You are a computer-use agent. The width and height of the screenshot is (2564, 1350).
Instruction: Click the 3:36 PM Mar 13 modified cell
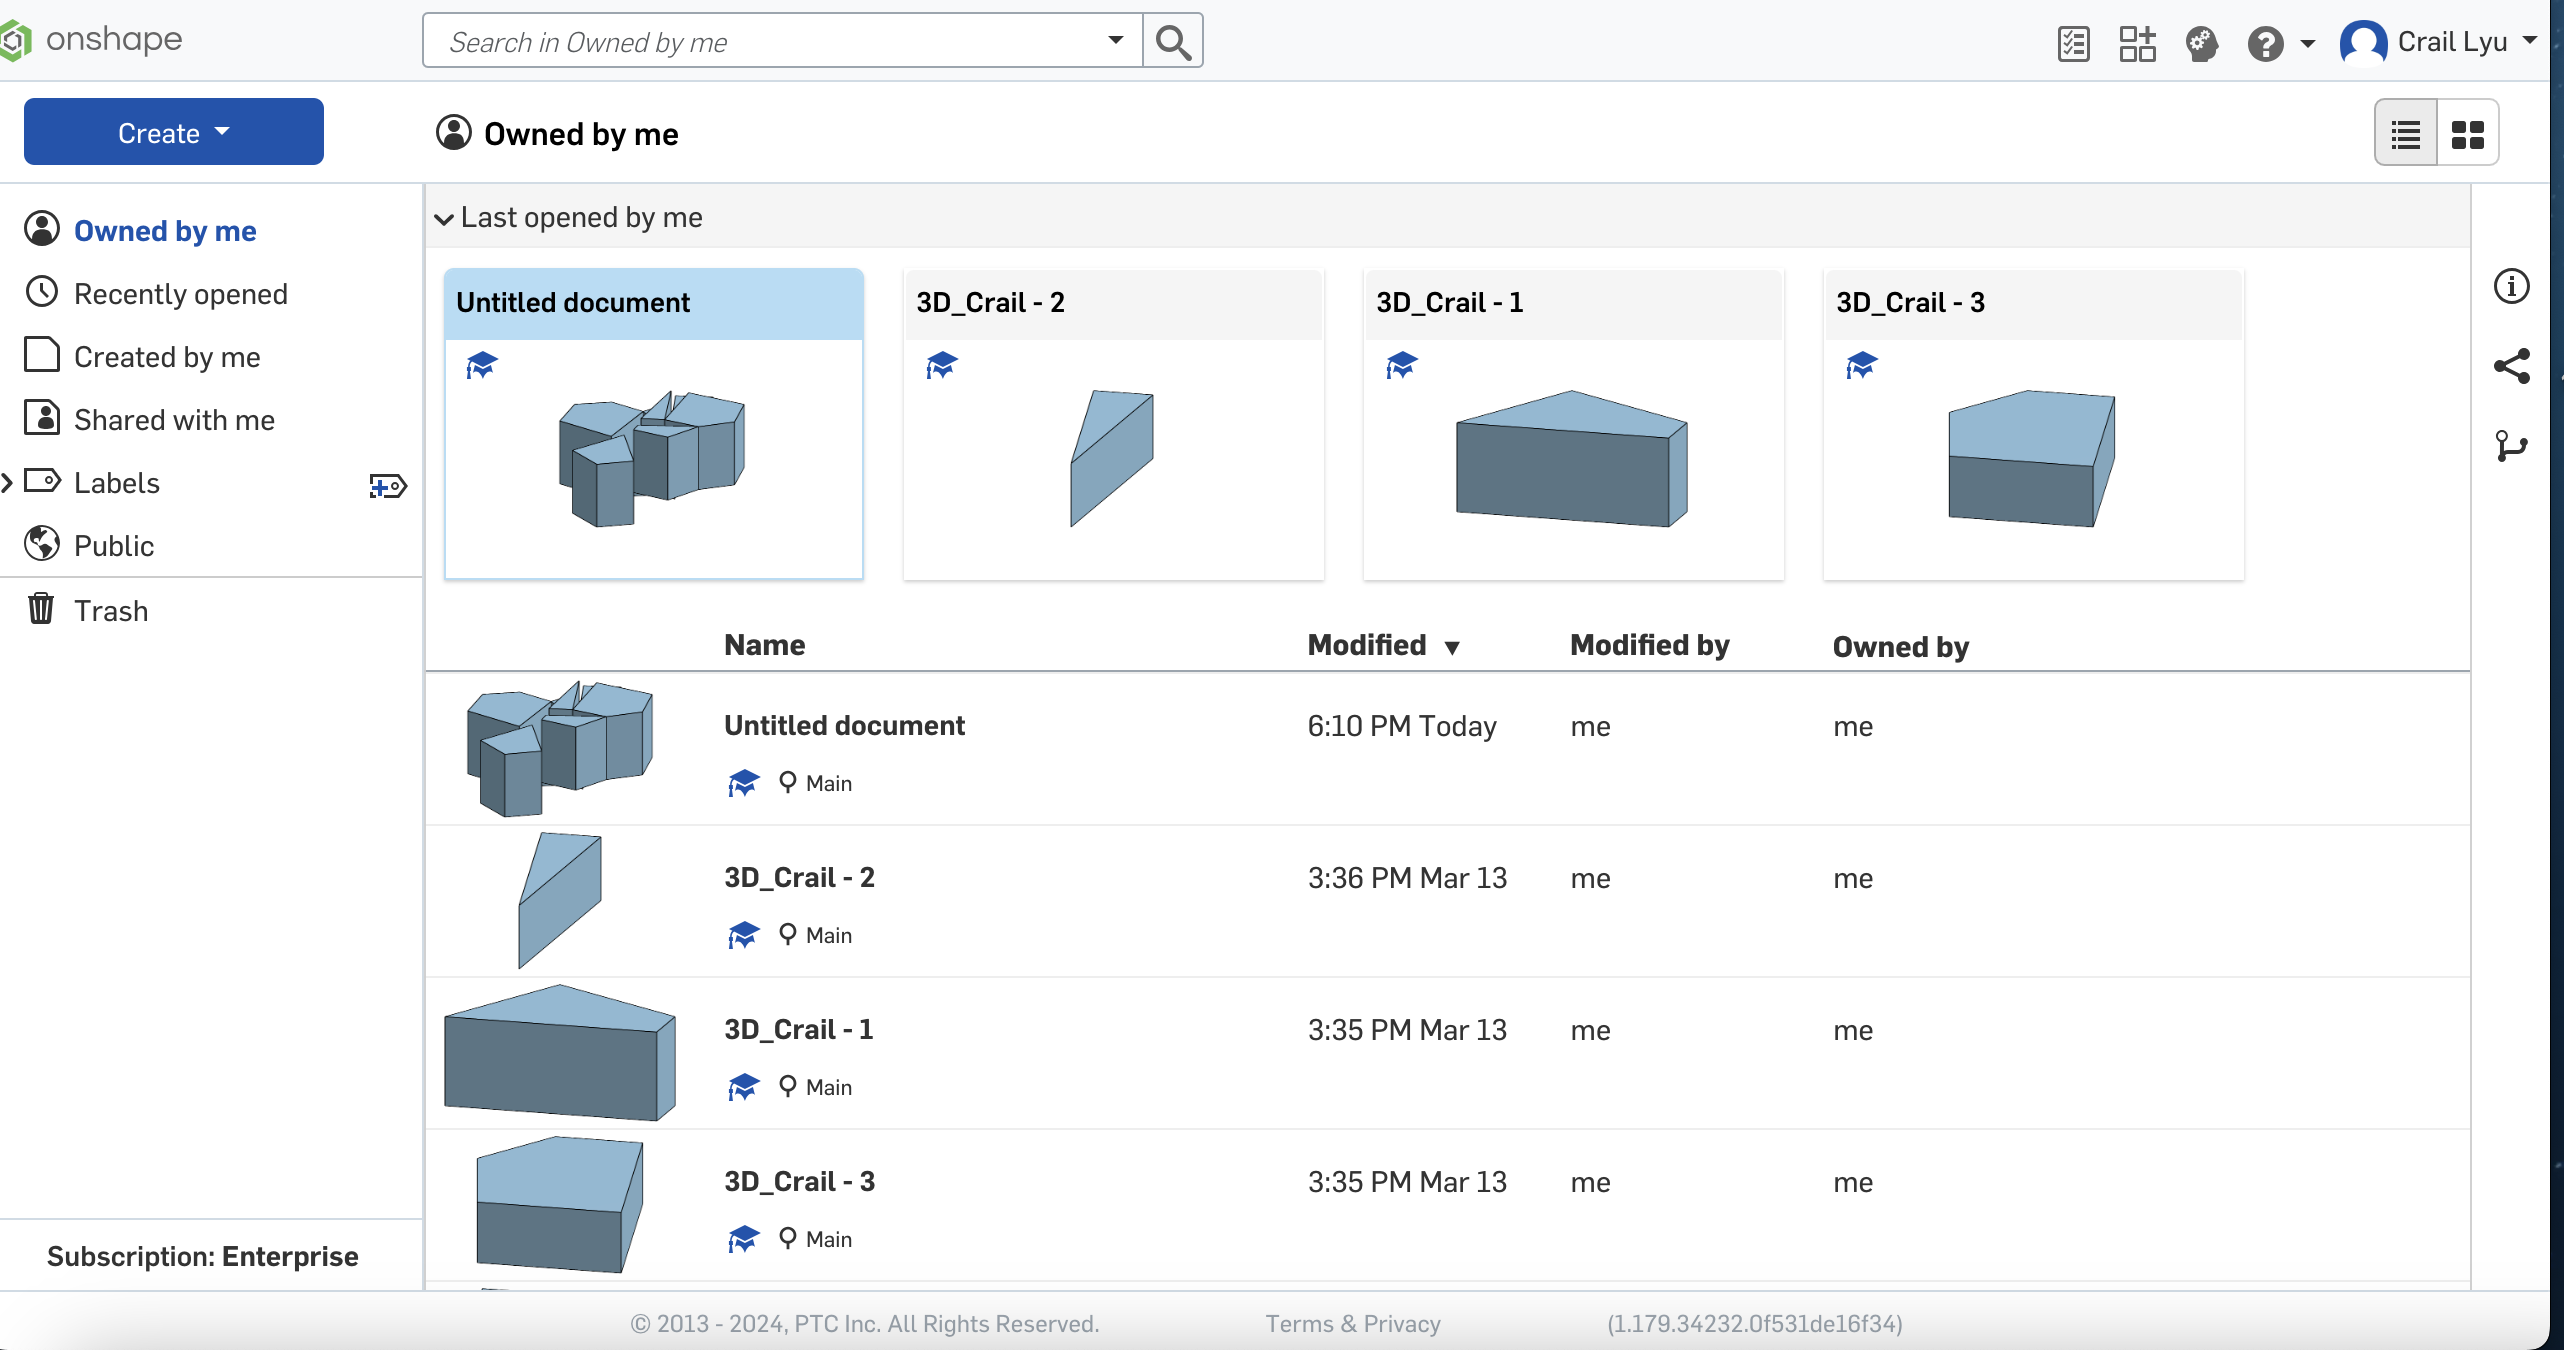coord(1407,878)
